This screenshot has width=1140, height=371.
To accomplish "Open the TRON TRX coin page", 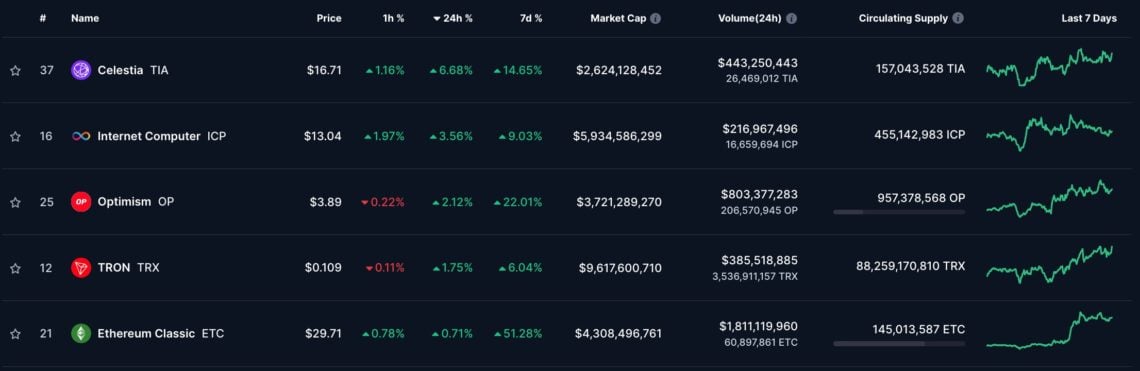I will 128,268.
